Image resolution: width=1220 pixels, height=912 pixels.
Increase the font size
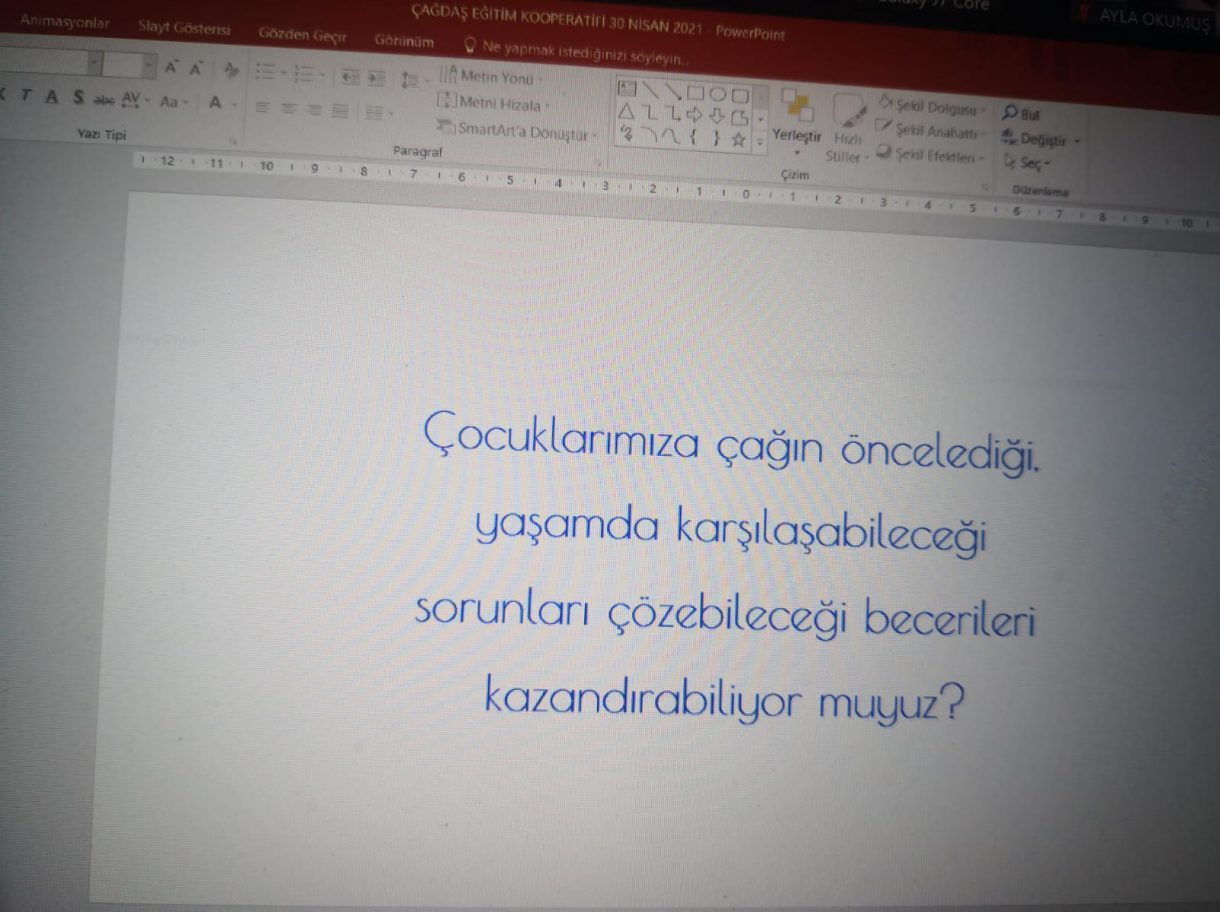pos(171,68)
